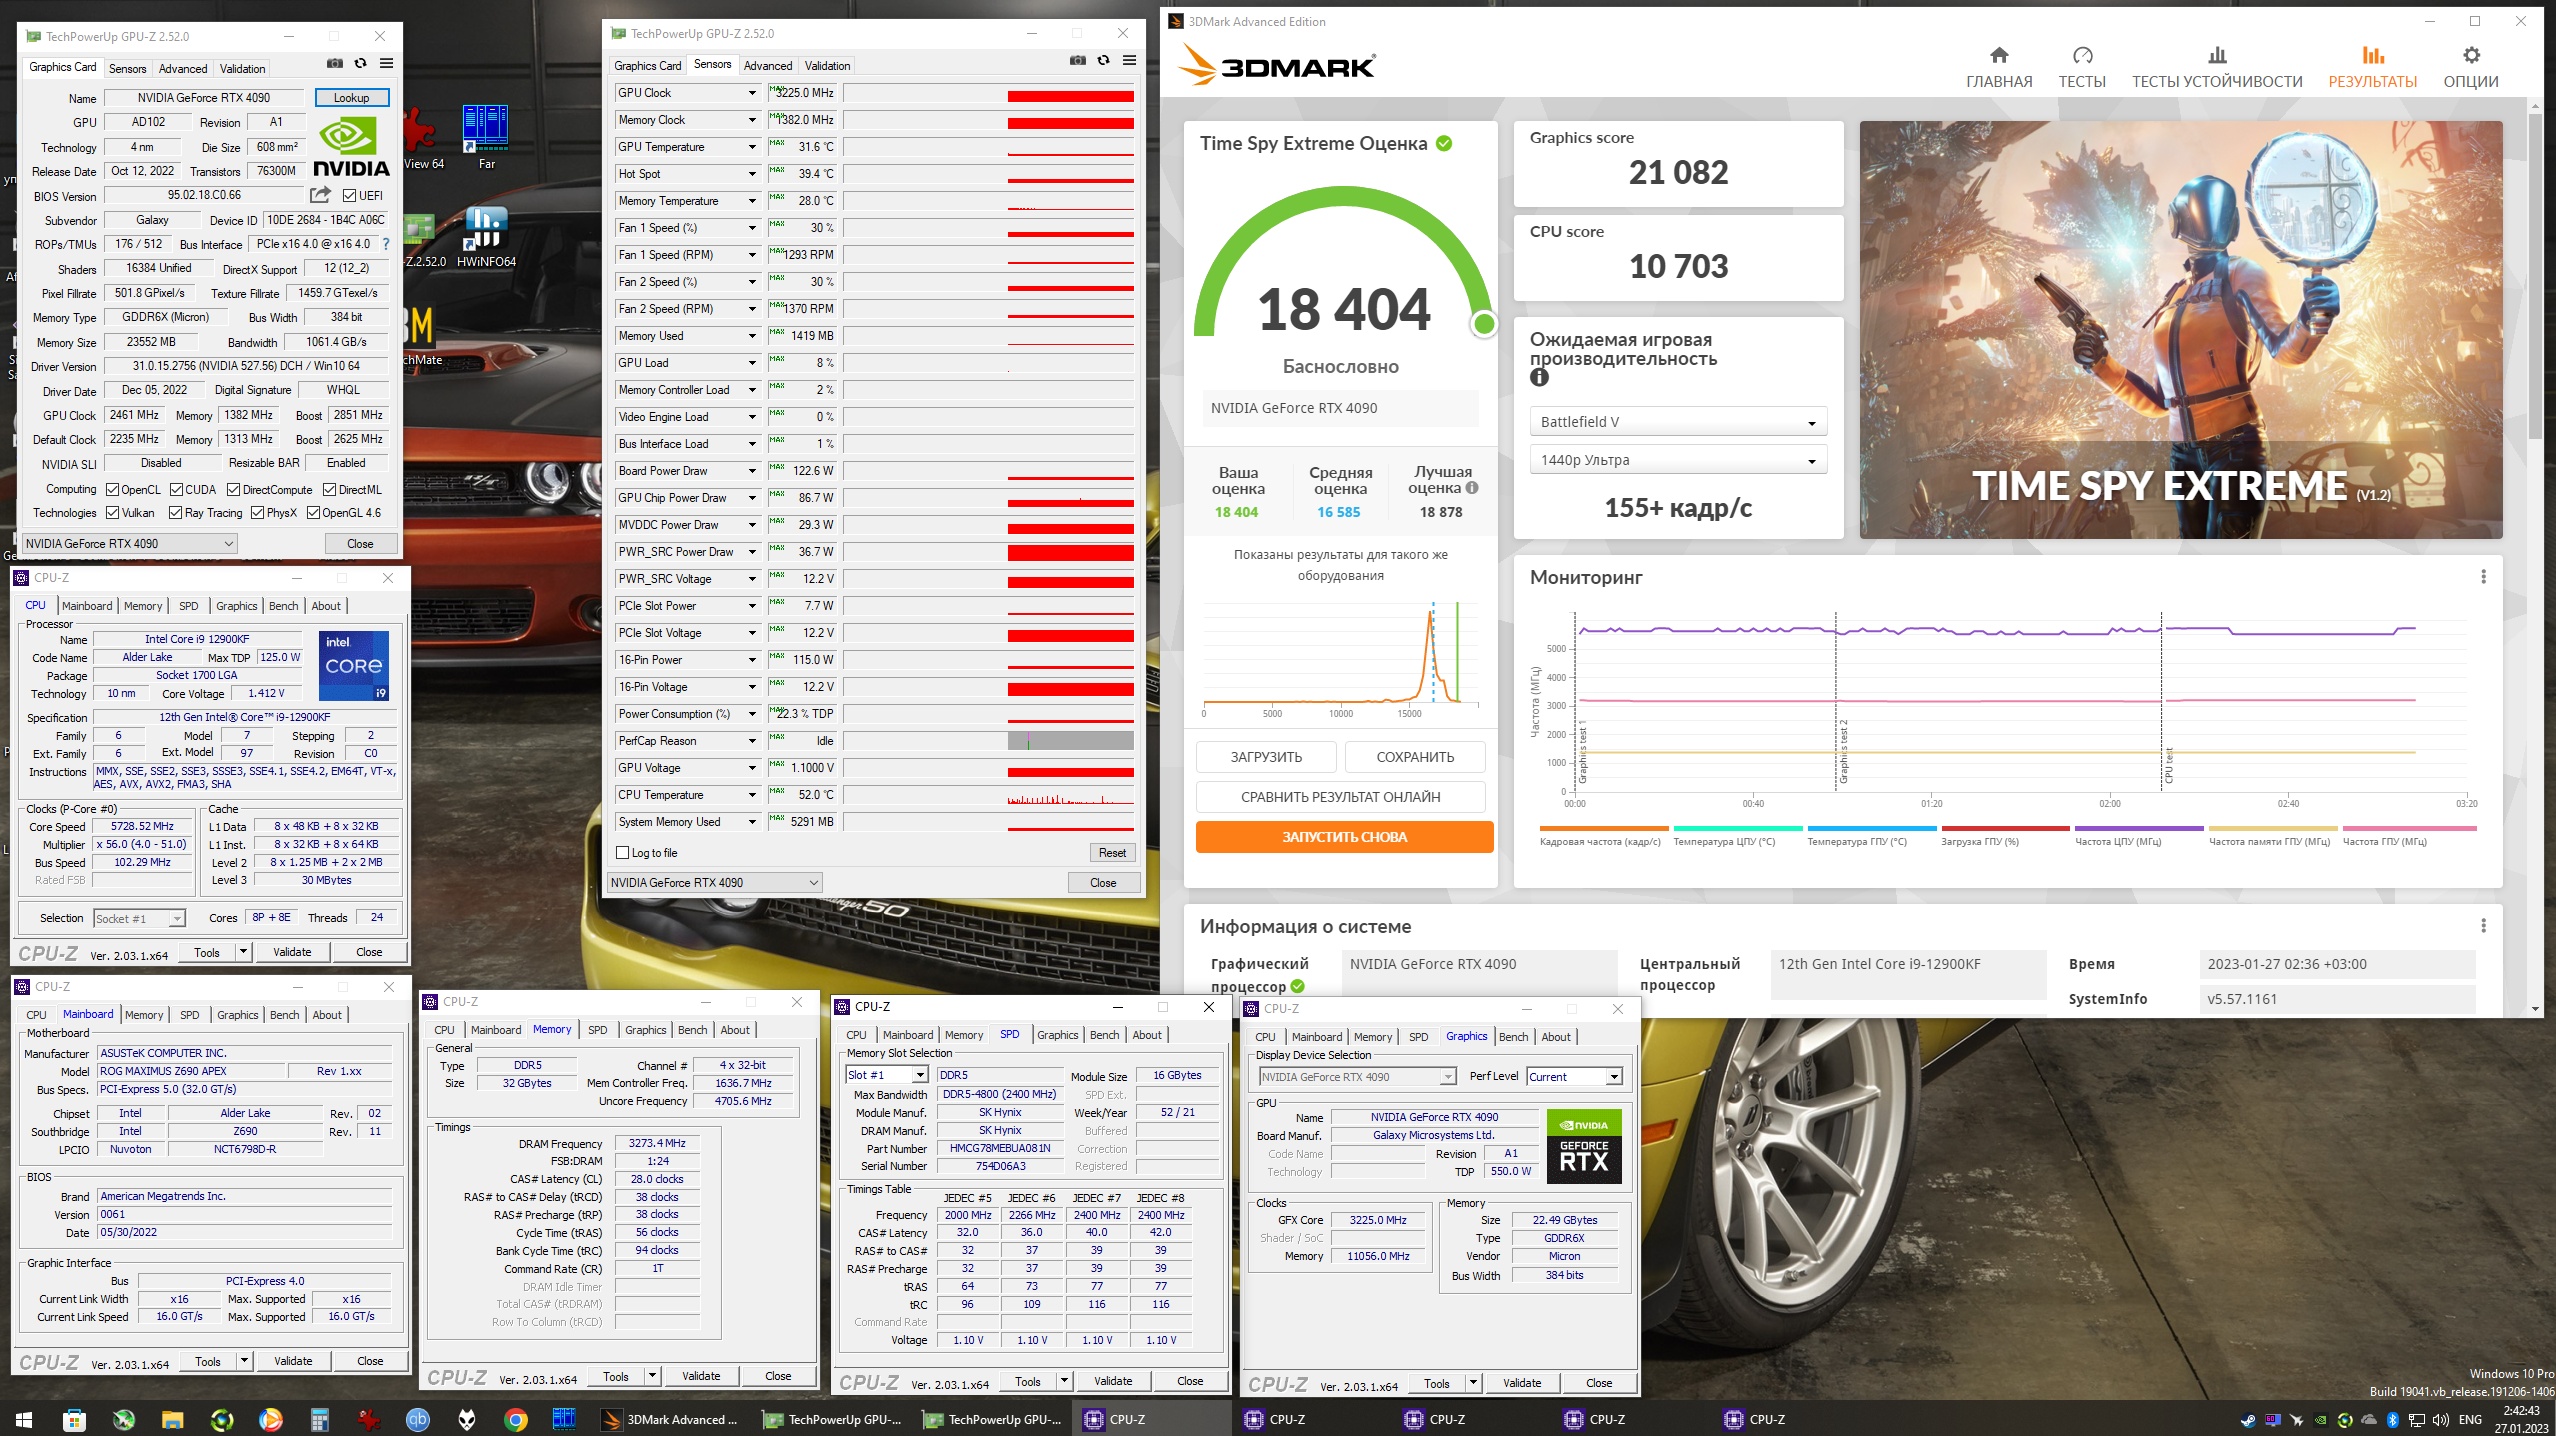Open Mainboard tab in the CPU-Z Graphics window
The height and width of the screenshot is (1436, 2556).
click(x=1317, y=1037)
